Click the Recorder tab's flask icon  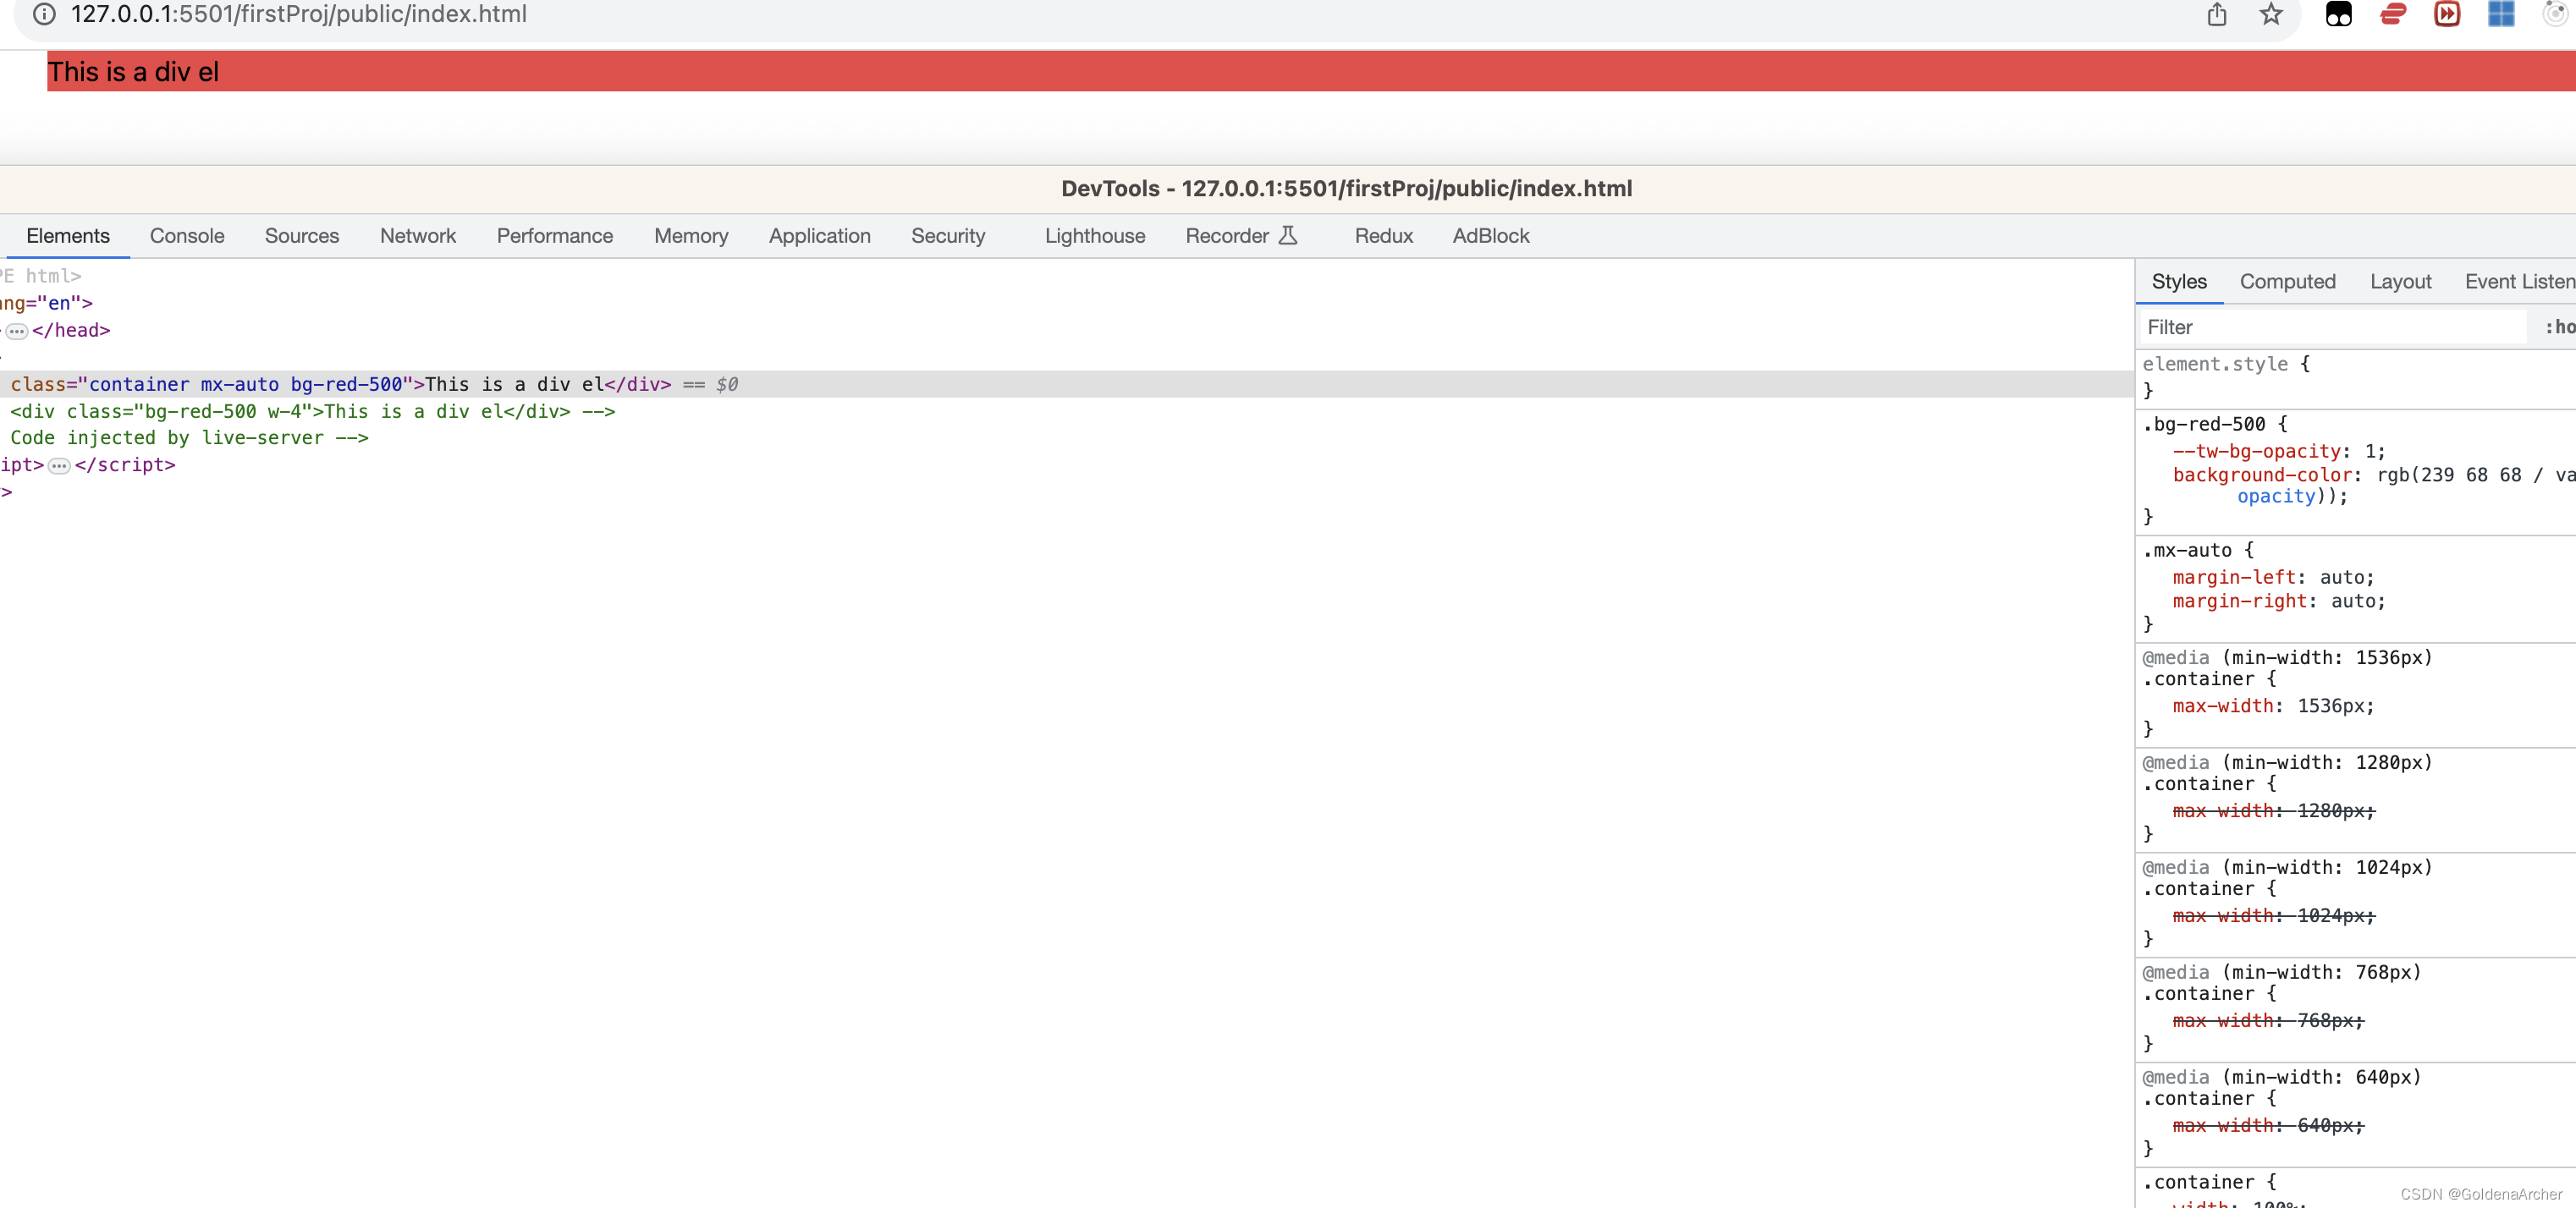1288,236
